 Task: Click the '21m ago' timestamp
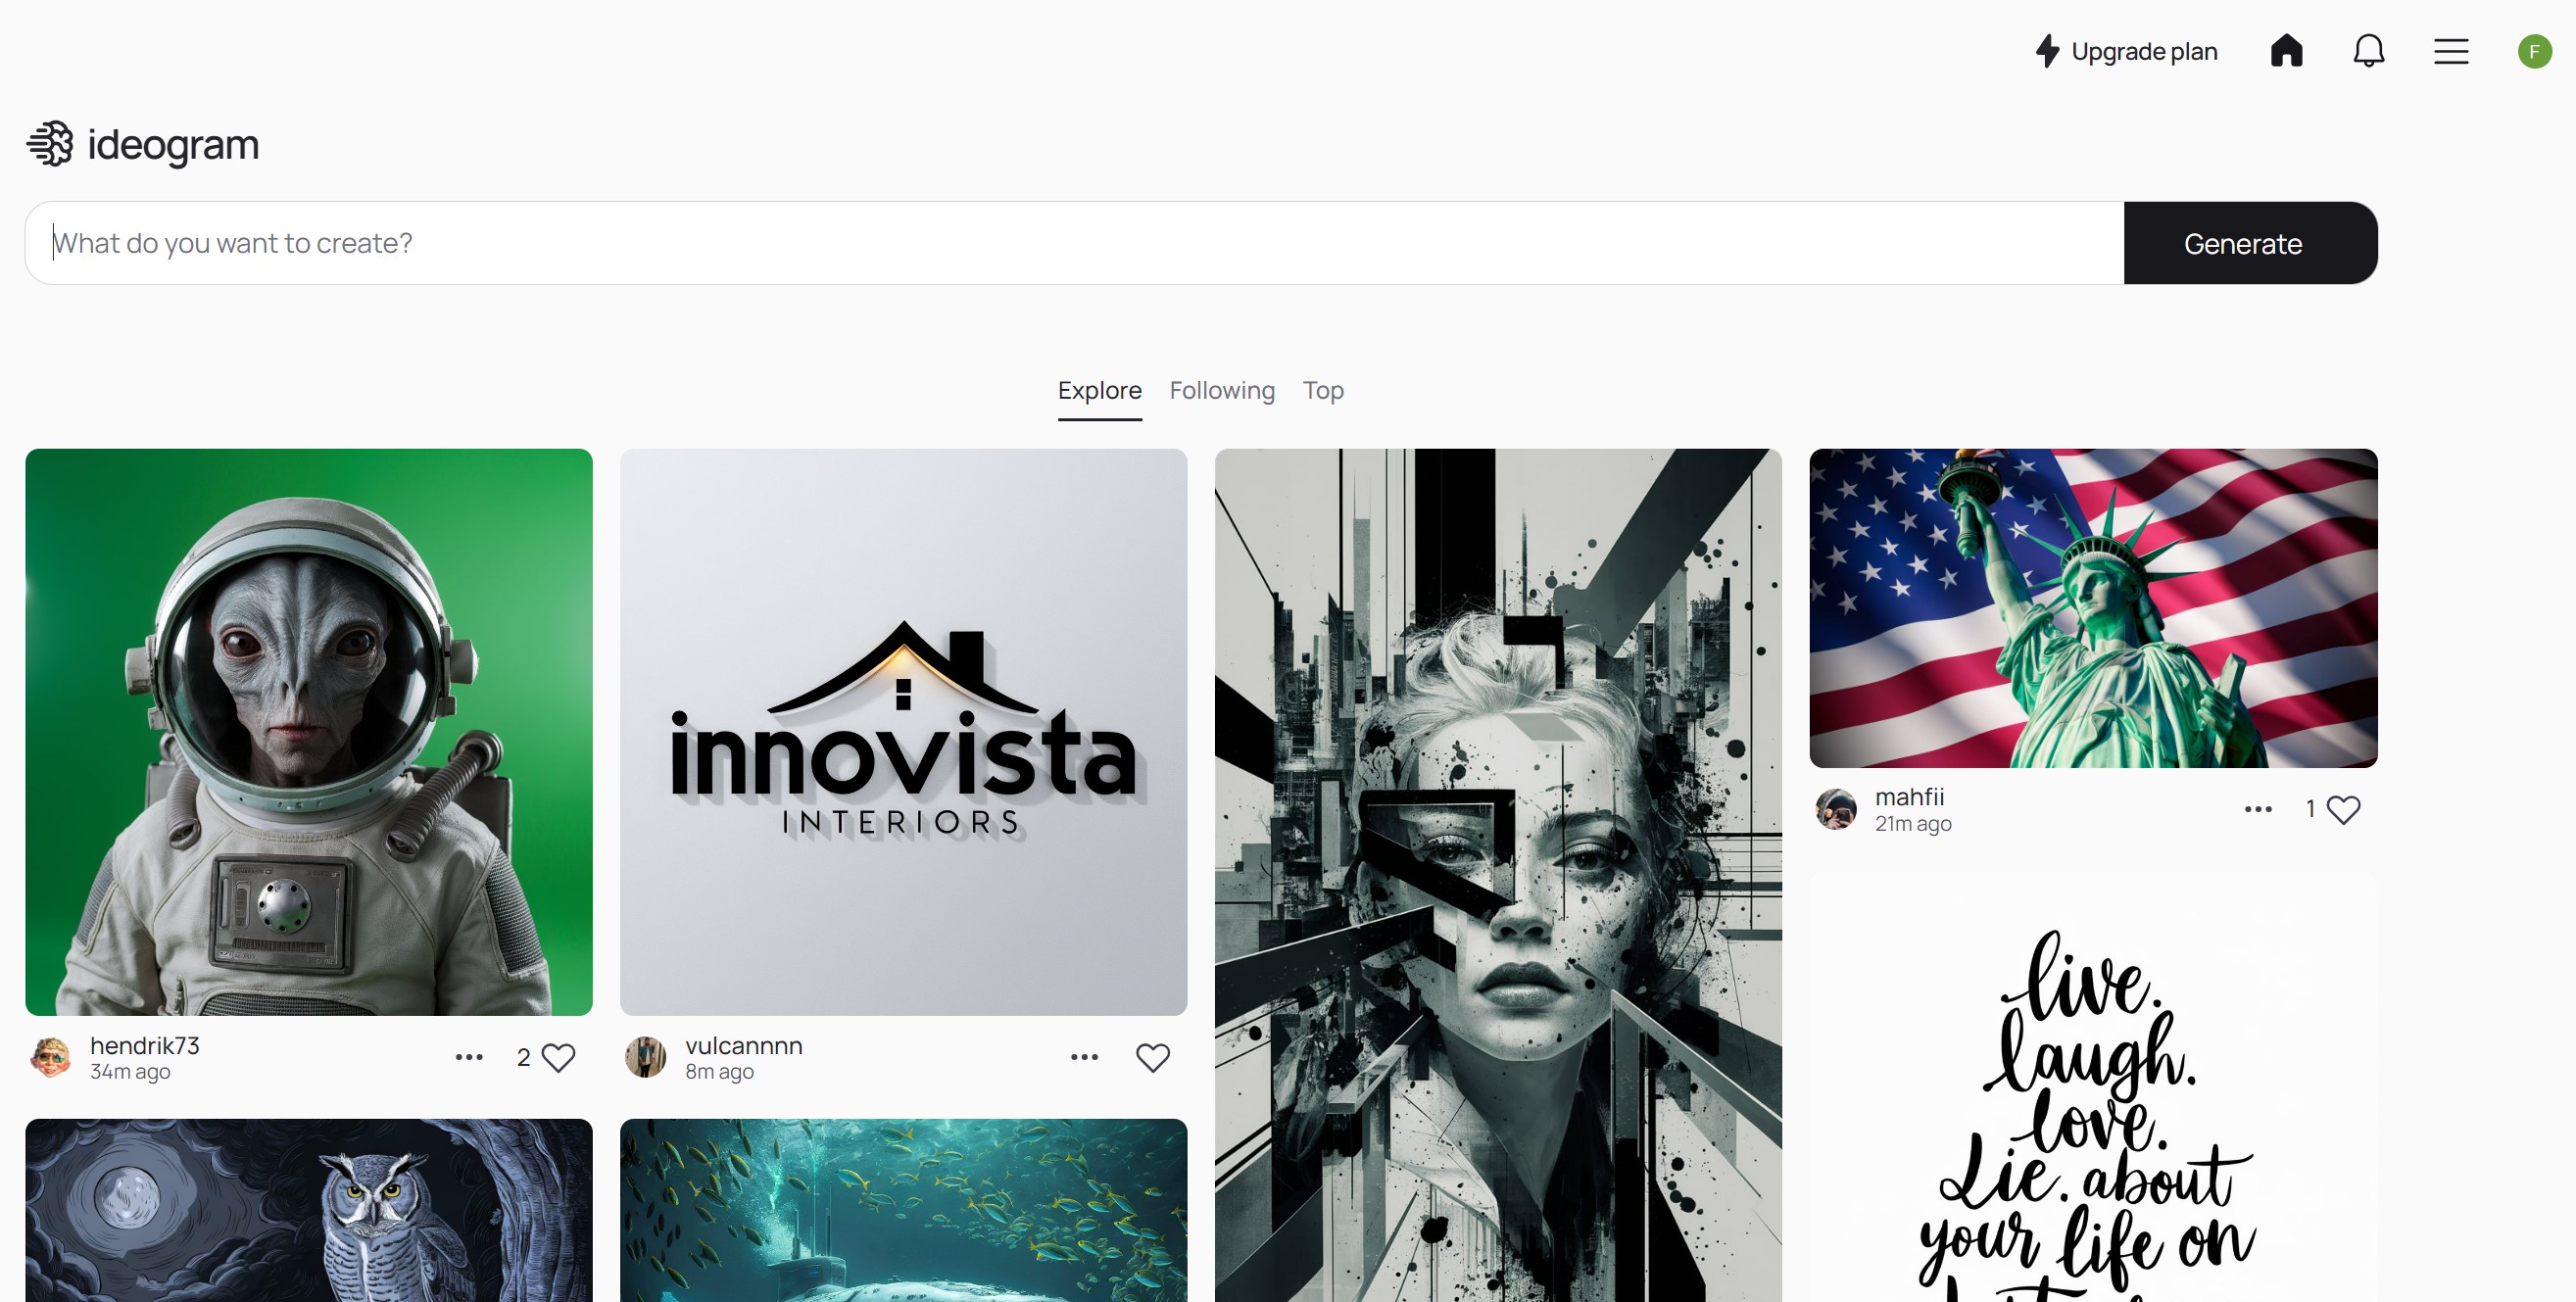(1913, 823)
